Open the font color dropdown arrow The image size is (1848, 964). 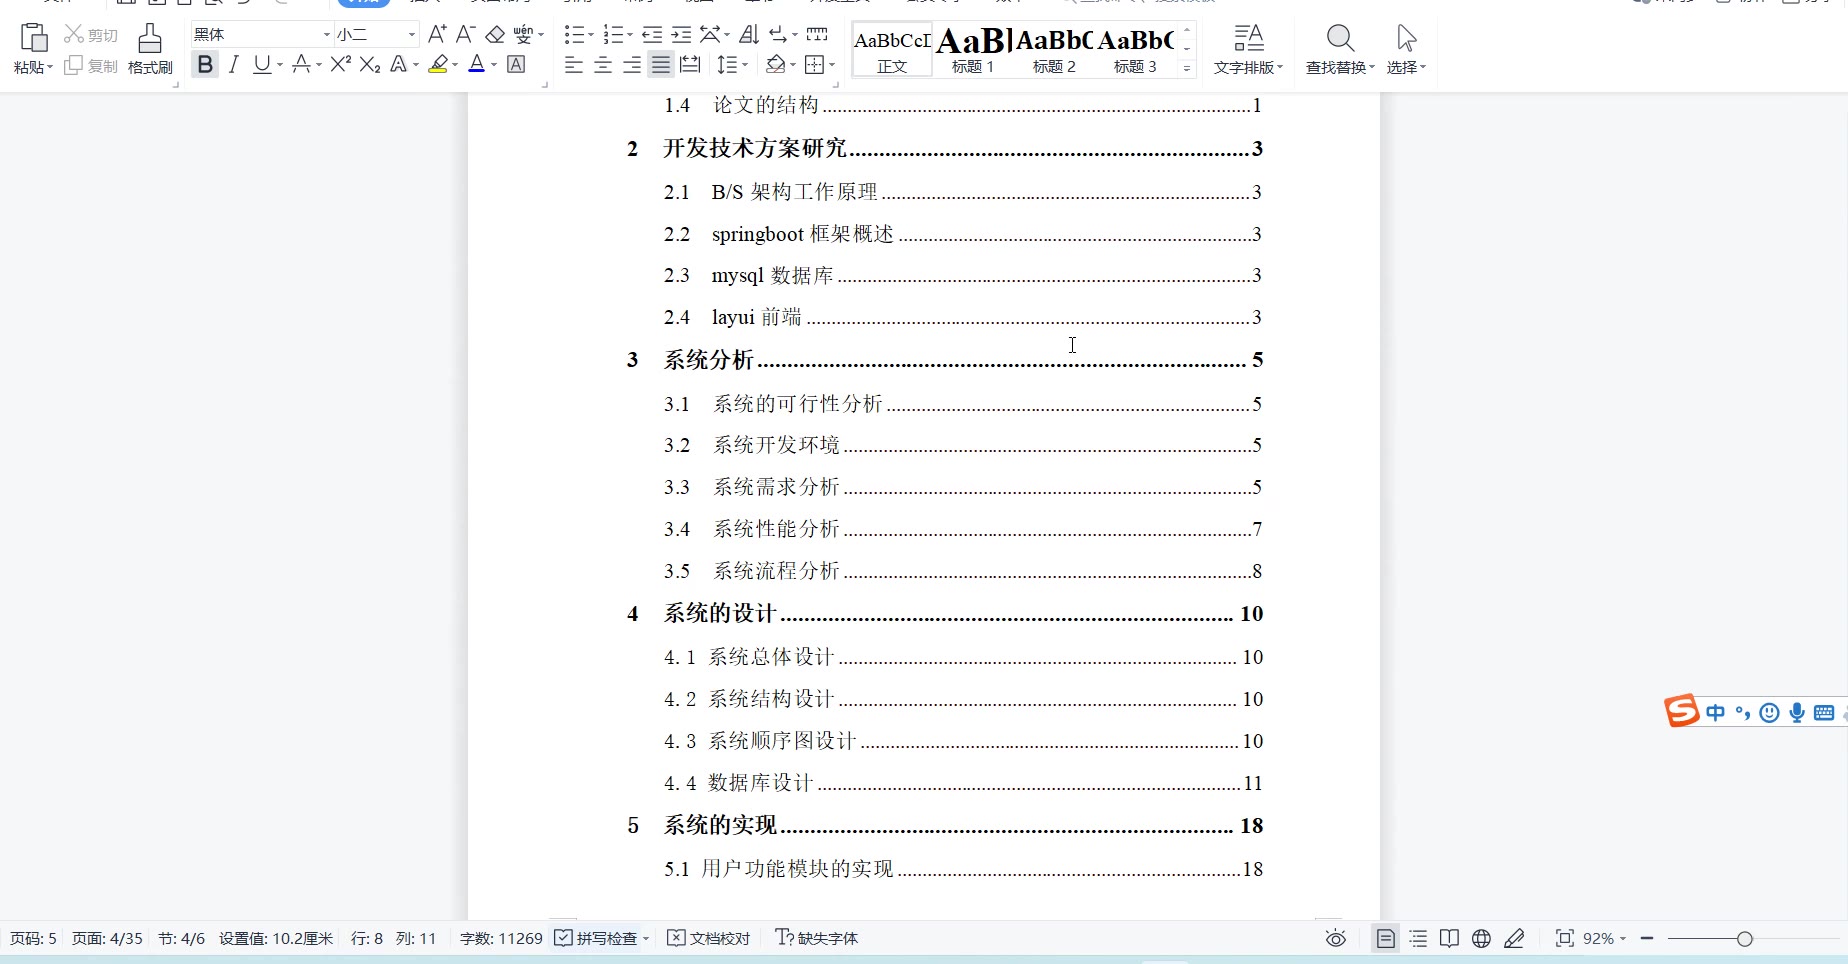tap(494, 65)
